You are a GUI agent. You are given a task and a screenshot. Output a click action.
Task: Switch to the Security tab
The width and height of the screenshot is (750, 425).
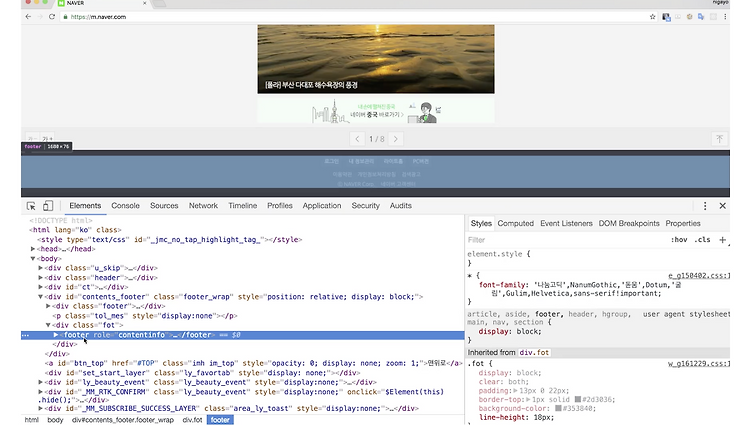click(x=365, y=206)
